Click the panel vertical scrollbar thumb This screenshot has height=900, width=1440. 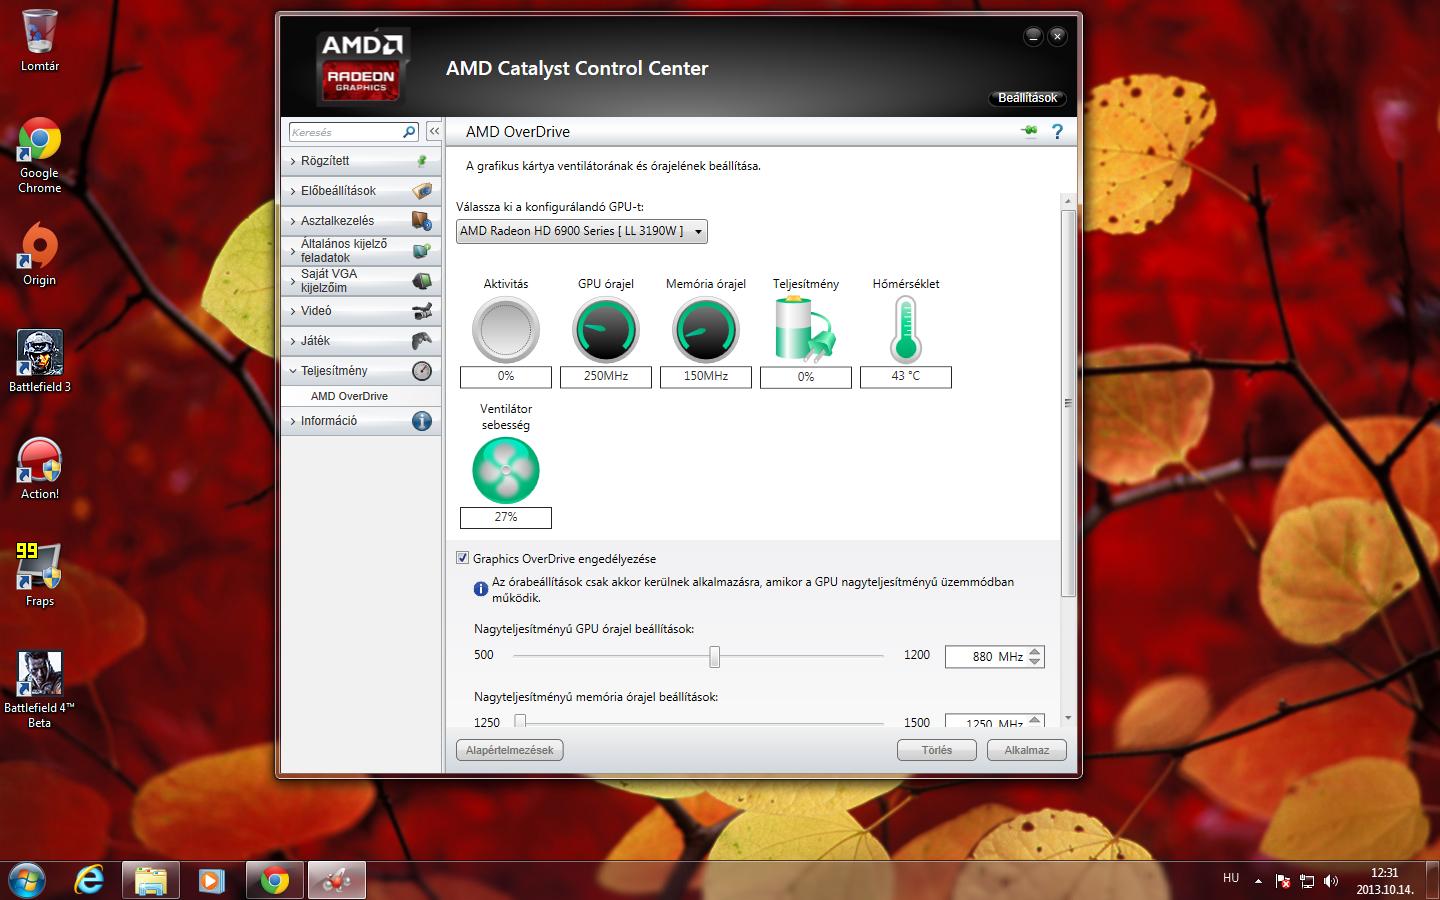[x=1068, y=403]
